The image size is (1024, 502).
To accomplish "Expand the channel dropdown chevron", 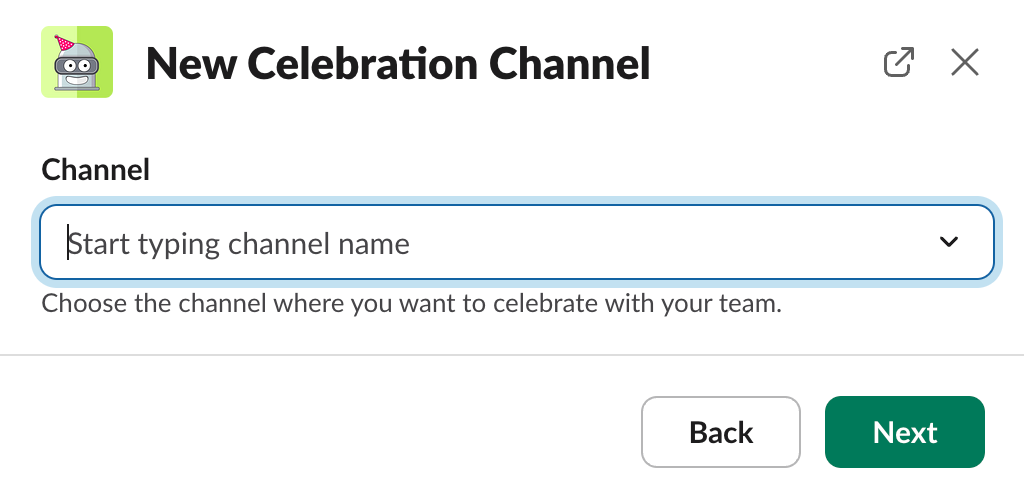I will click(948, 242).
